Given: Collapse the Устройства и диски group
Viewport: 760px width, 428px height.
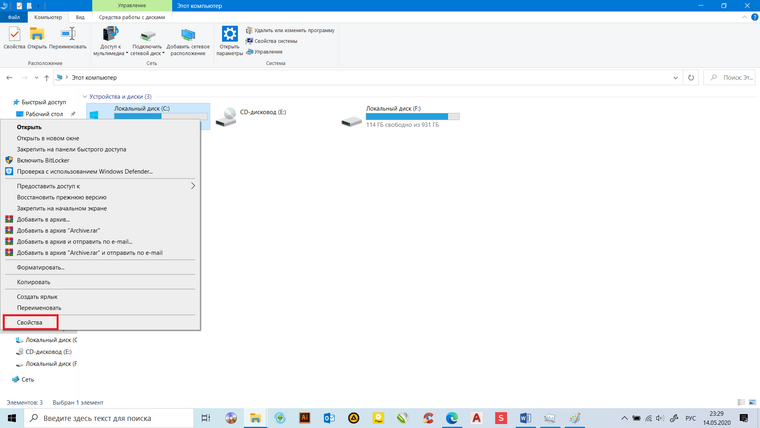Looking at the screenshot, I should 85,96.
